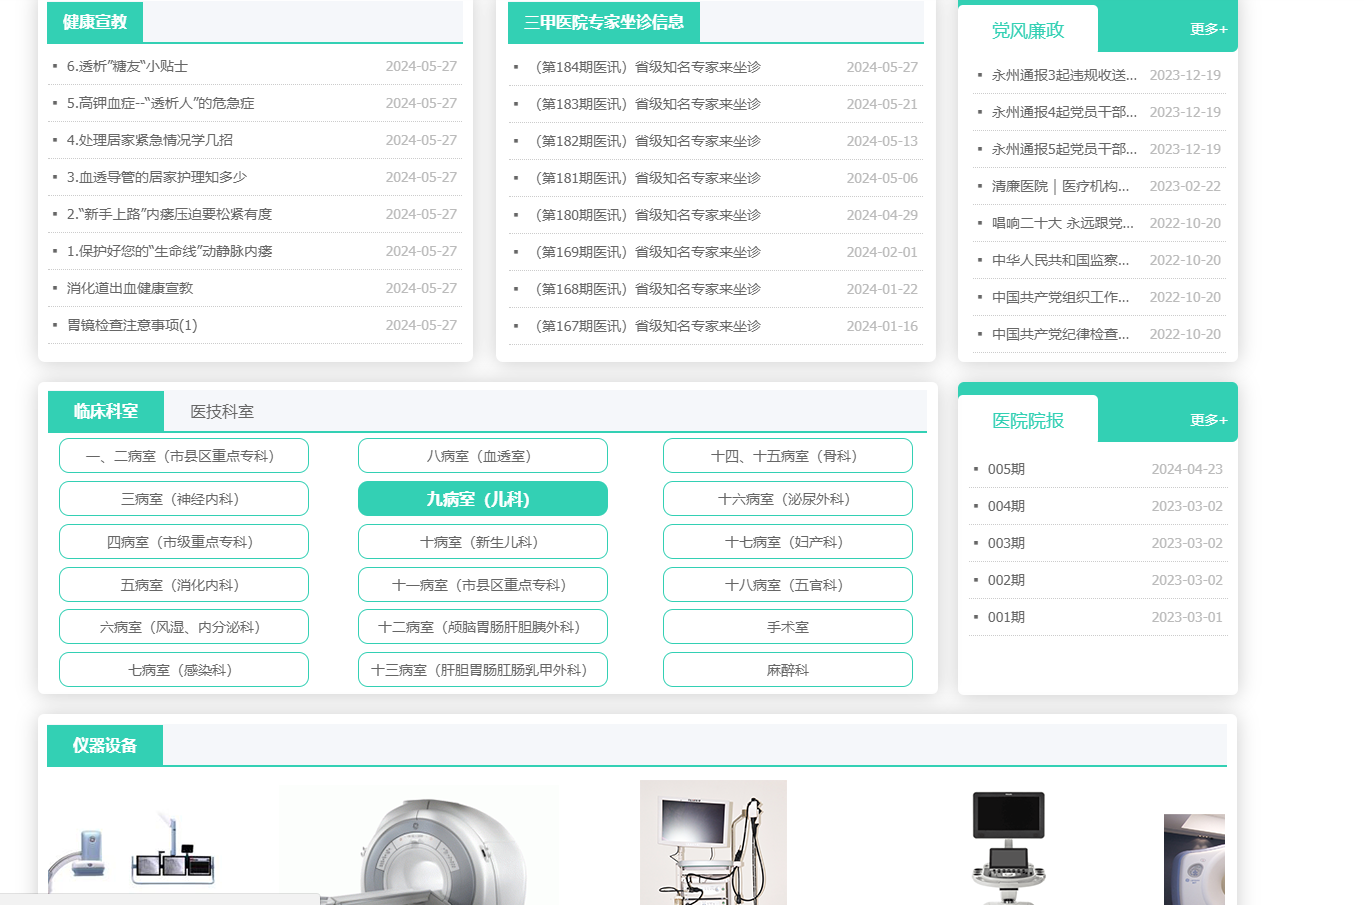
Task: Switch to 临床科室 tab
Action: coord(106,412)
